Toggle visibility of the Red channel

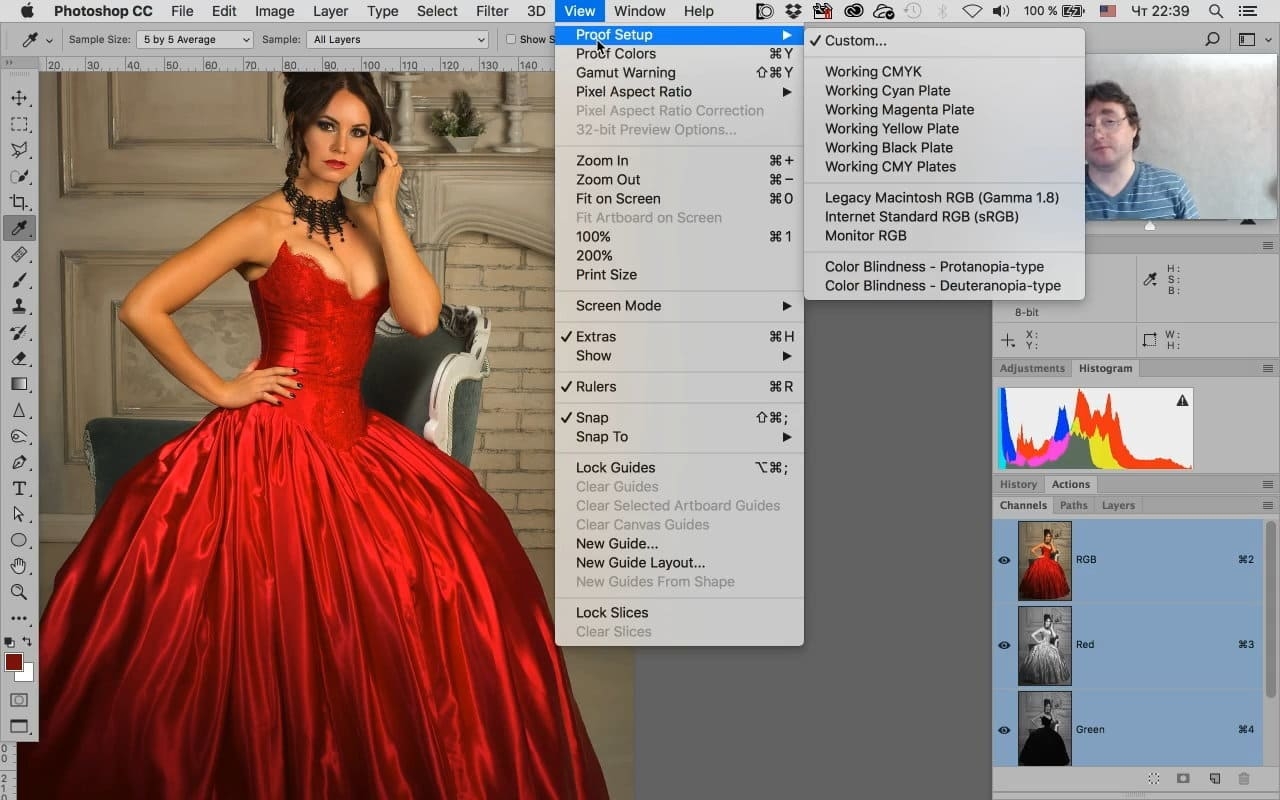click(x=1004, y=645)
